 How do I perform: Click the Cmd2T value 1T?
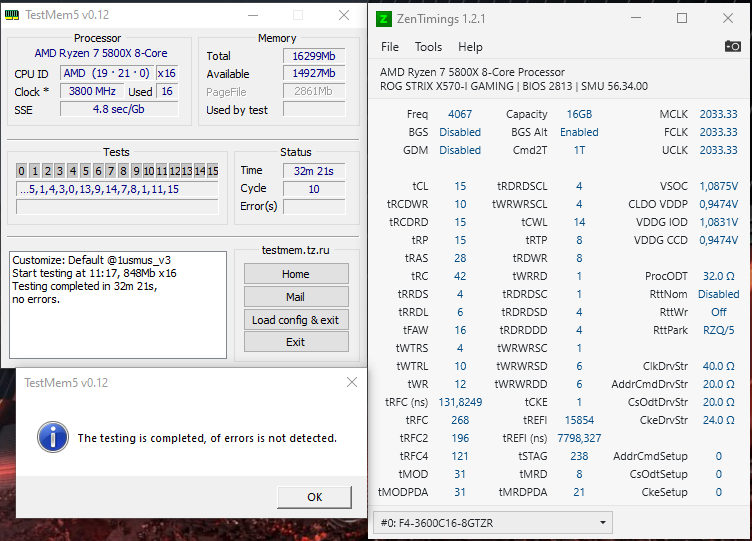[x=579, y=150]
